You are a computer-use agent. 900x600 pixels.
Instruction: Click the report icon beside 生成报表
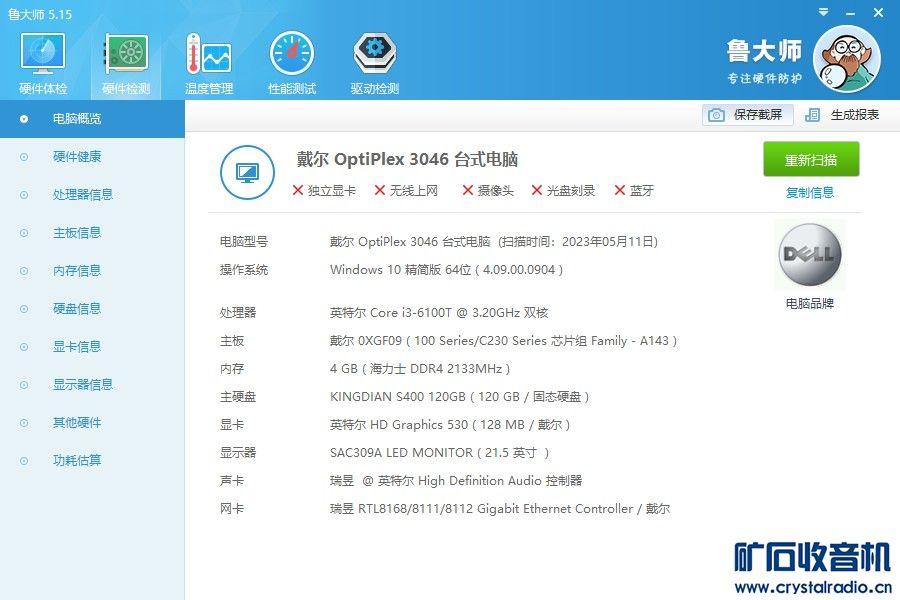point(812,115)
